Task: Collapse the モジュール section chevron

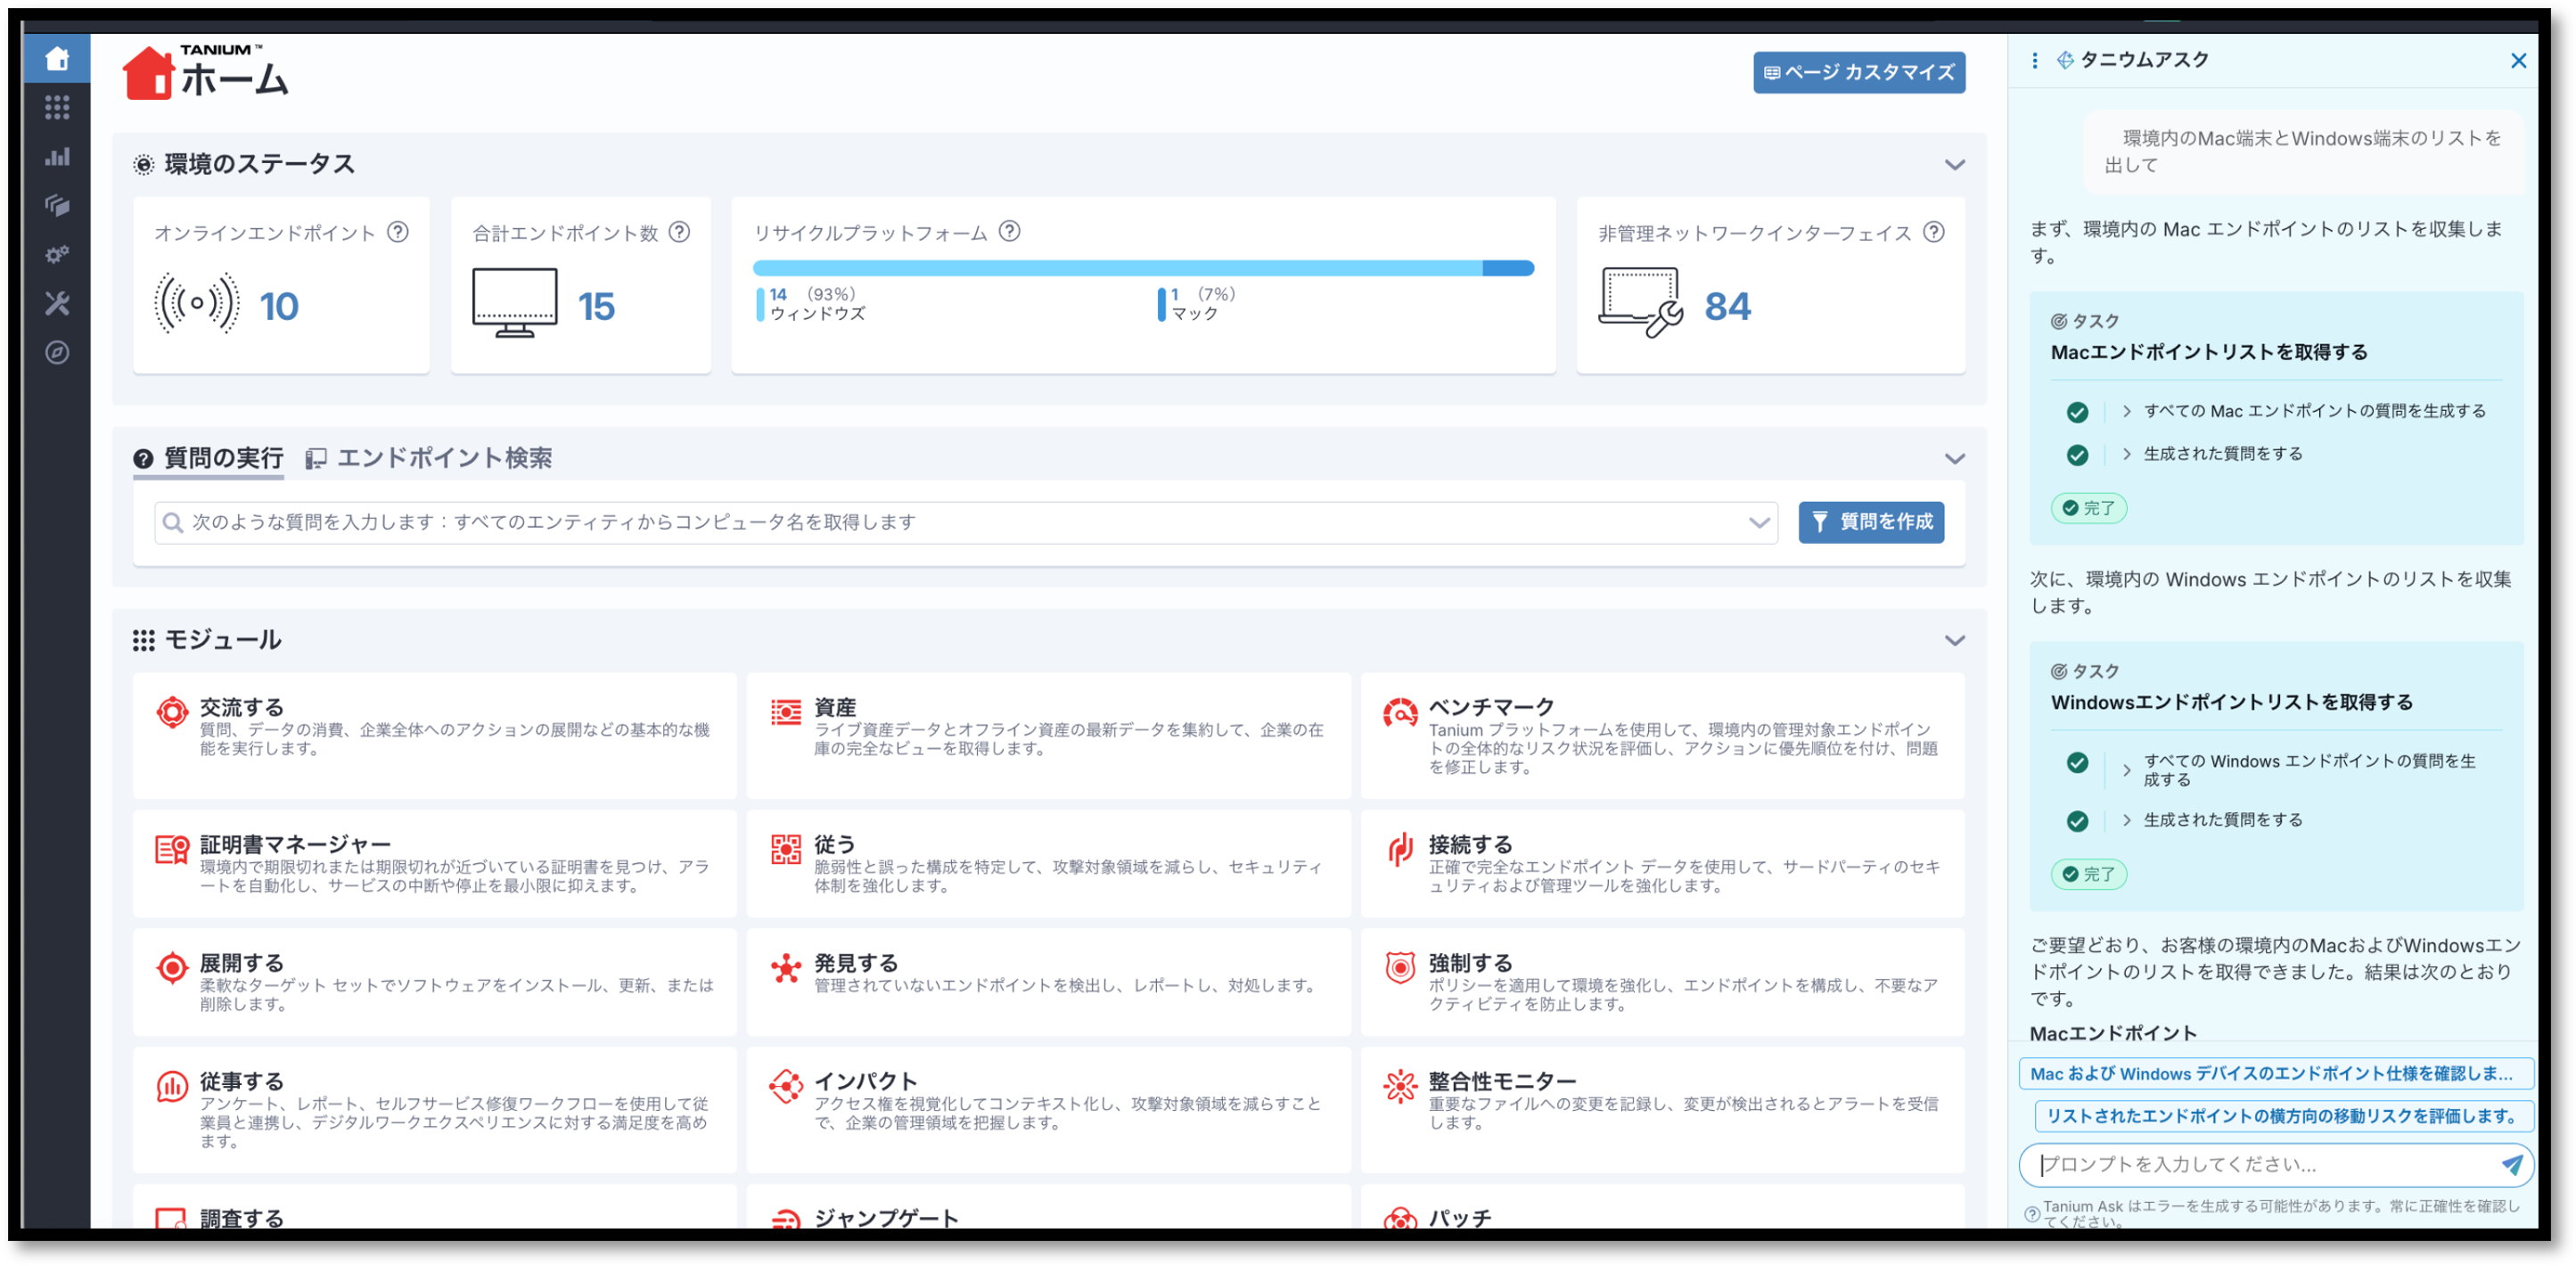Action: tap(1954, 639)
